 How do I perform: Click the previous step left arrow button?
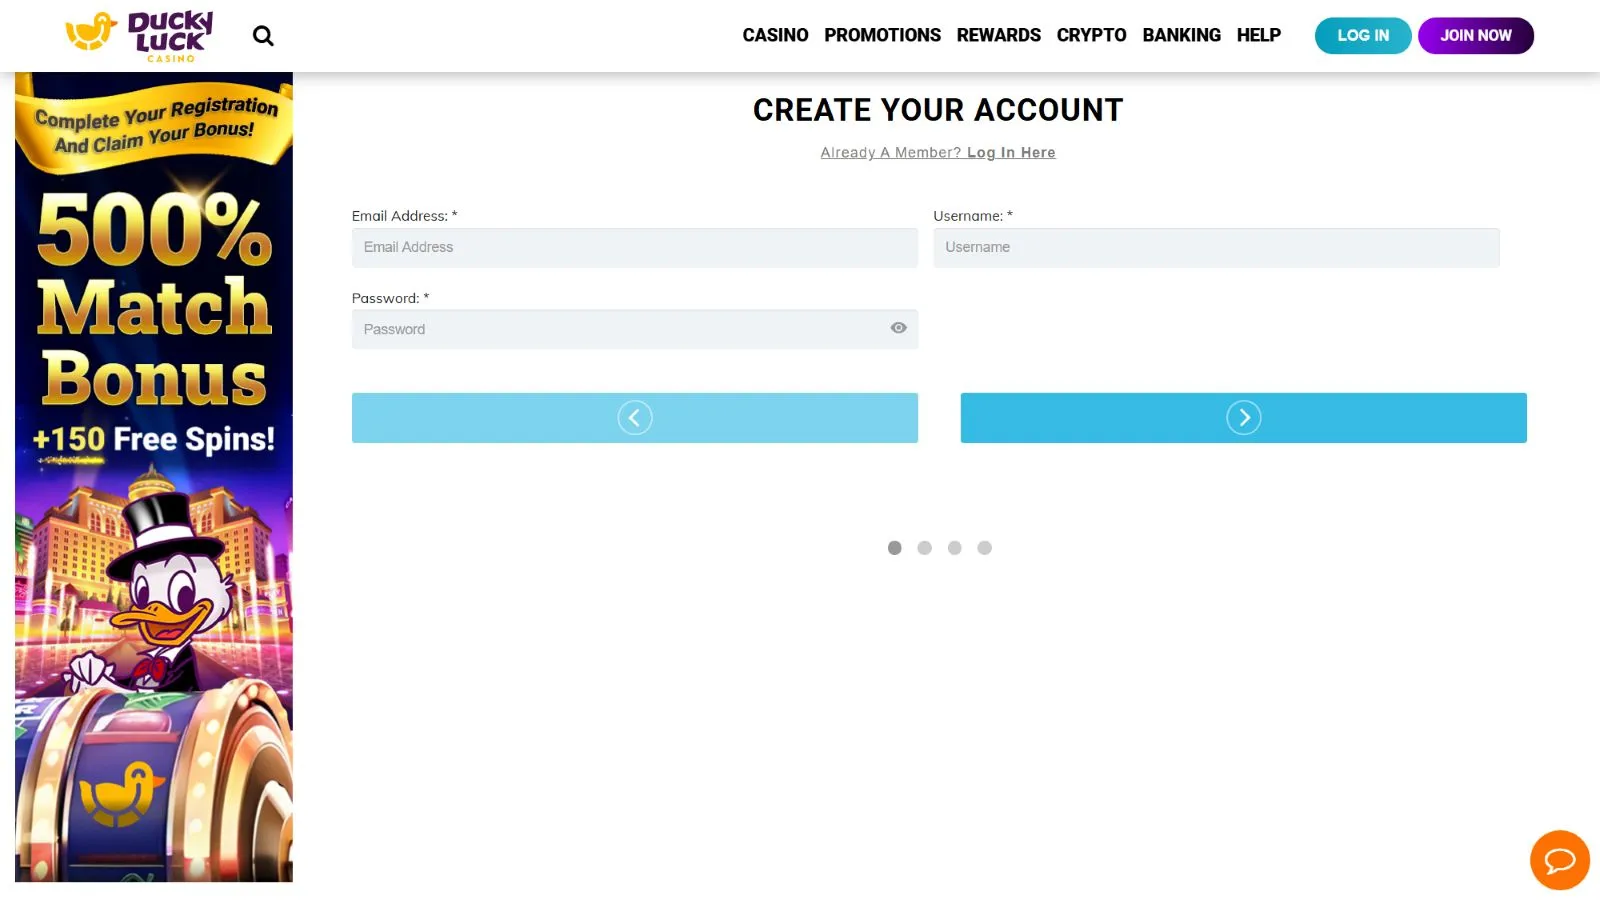click(634, 418)
